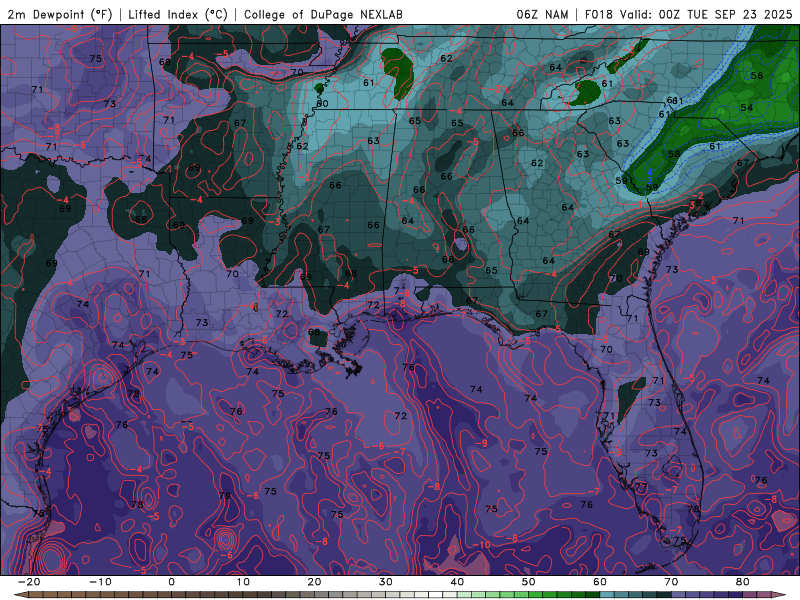Click the dewpoint value 58 on the map

tap(674, 154)
